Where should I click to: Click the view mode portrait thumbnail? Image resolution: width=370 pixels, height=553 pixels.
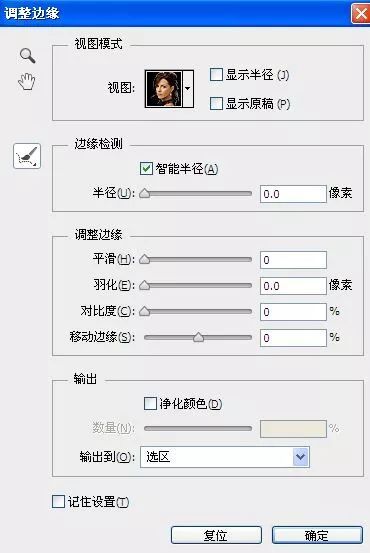[164, 89]
